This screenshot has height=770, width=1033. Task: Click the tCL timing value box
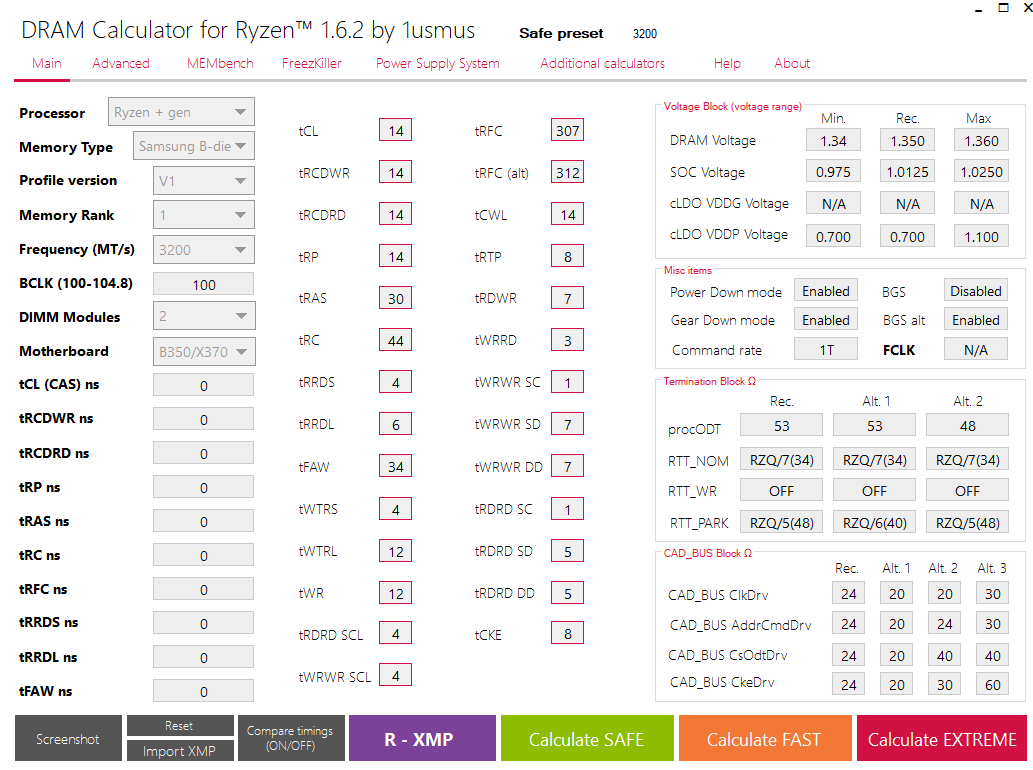[395, 130]
